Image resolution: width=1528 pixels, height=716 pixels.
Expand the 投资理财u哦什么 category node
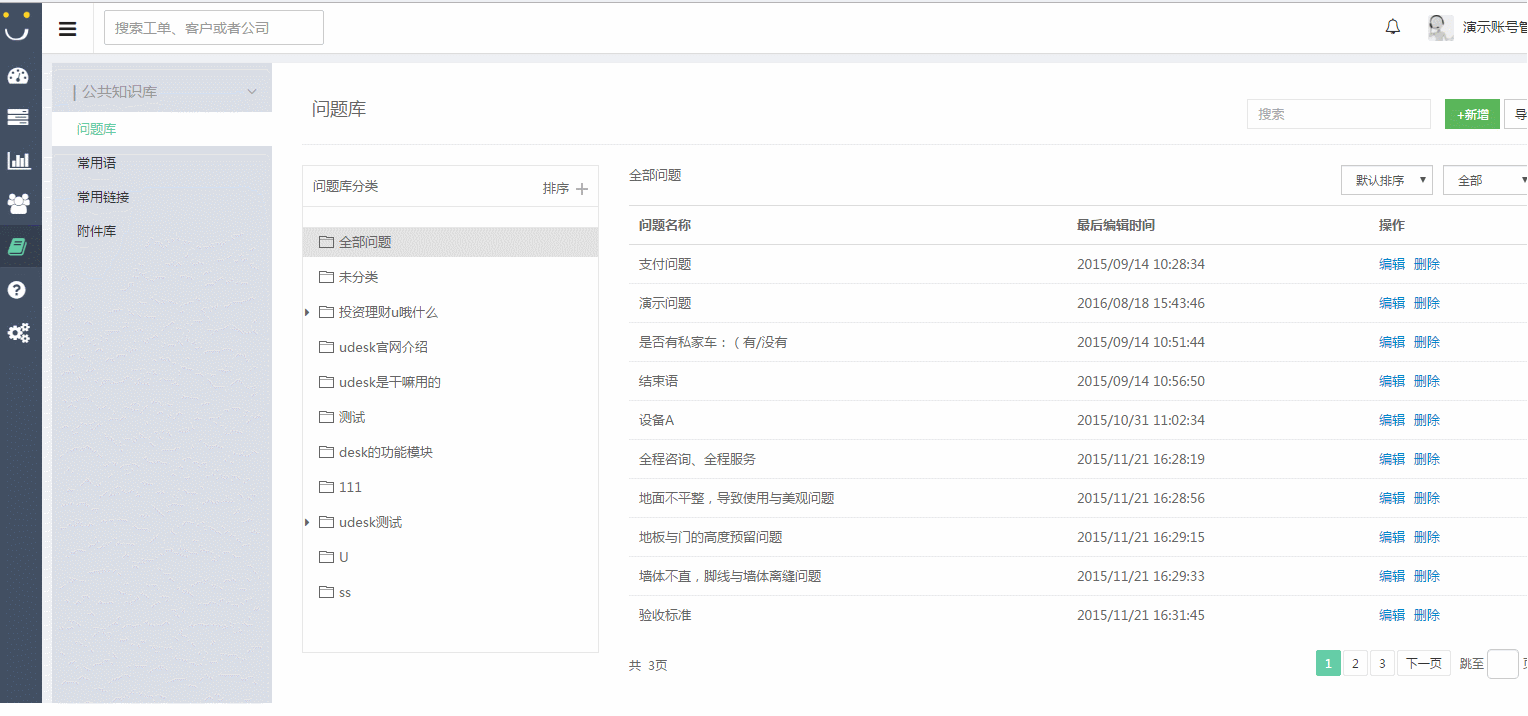click(307, 311)
